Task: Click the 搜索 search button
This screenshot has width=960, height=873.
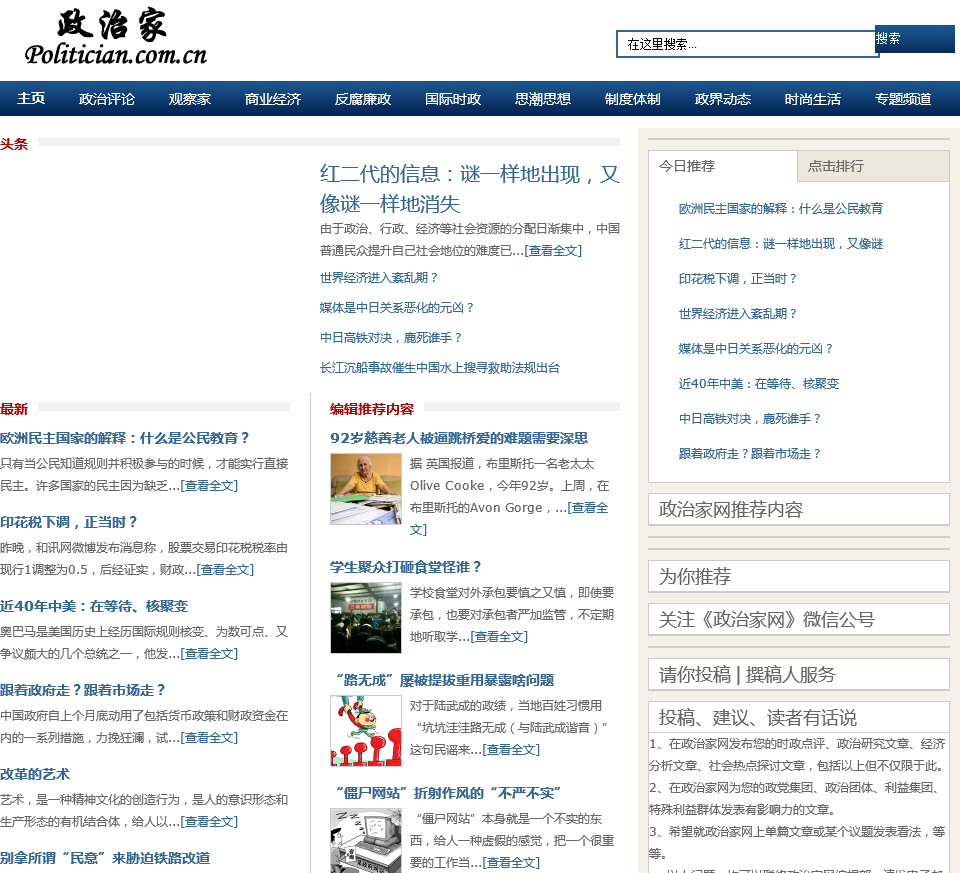Action: click(x=915, y=39)
